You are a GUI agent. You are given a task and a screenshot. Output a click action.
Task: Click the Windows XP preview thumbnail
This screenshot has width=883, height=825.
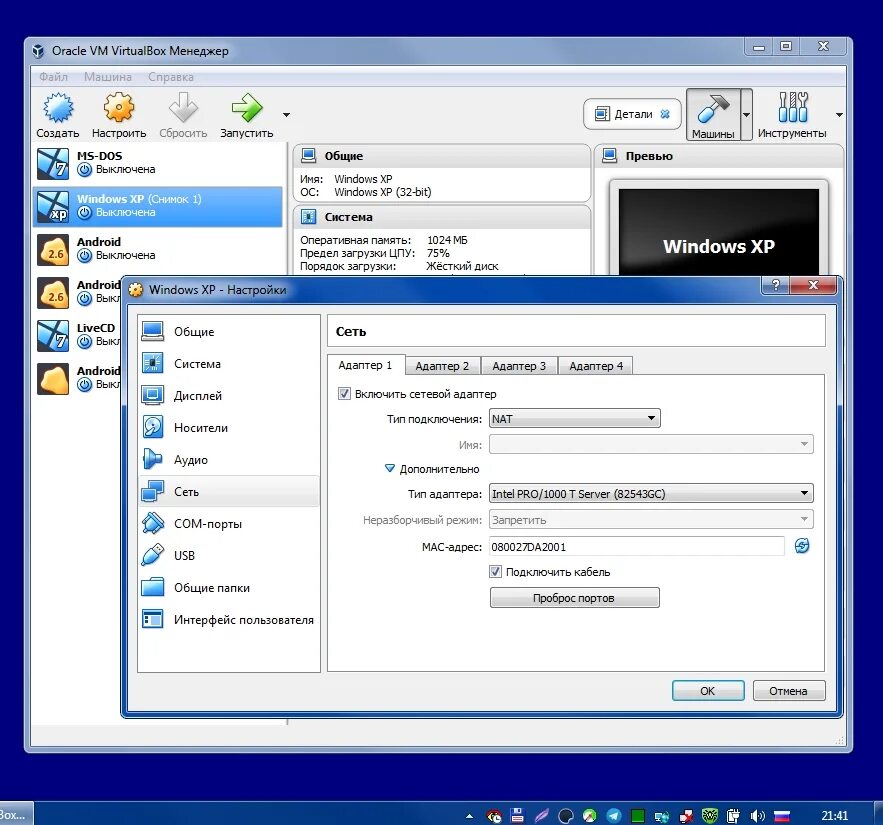point(719,232)
